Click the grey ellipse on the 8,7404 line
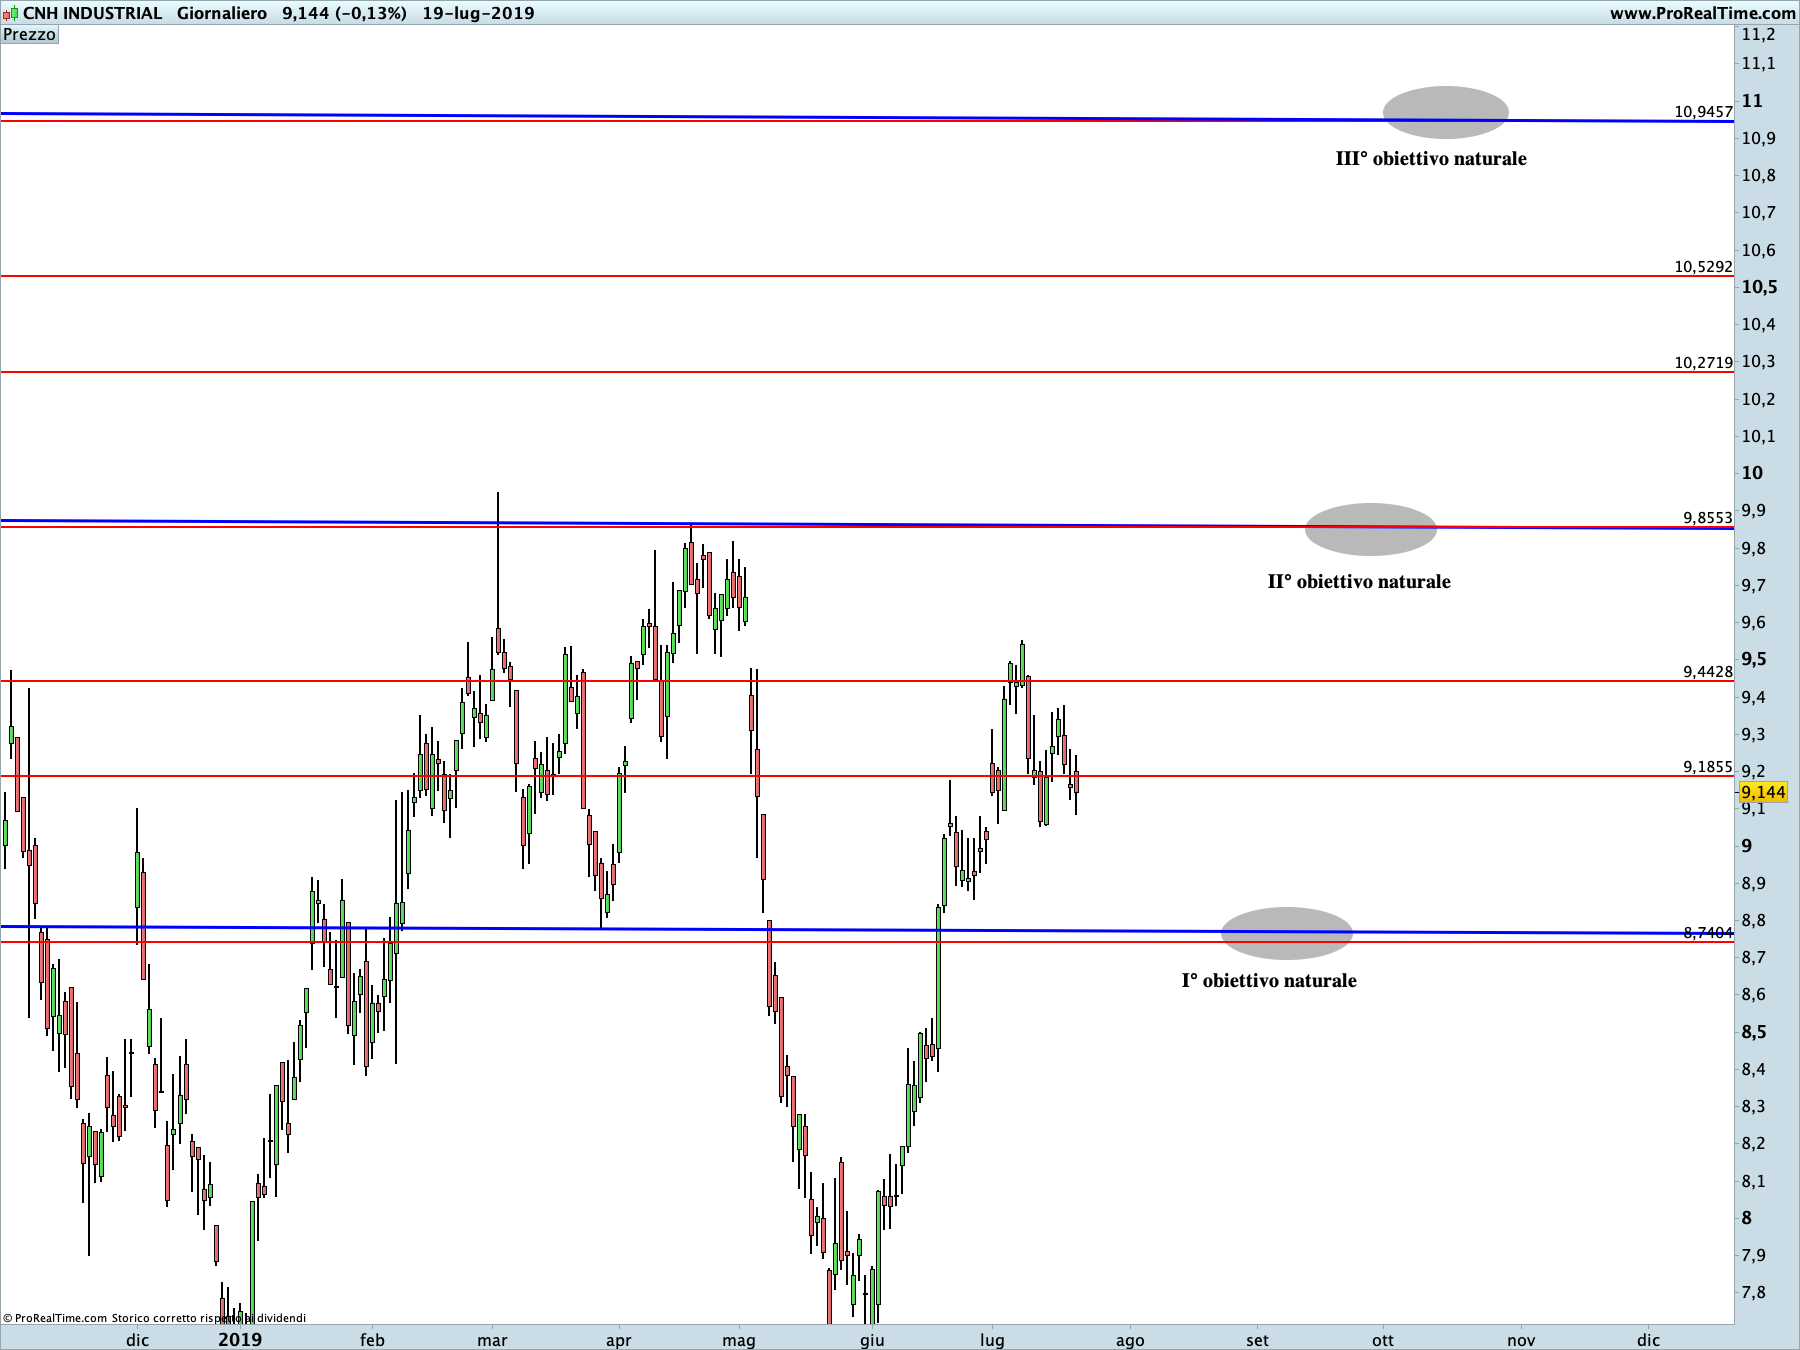 [x=1287, y=933]
